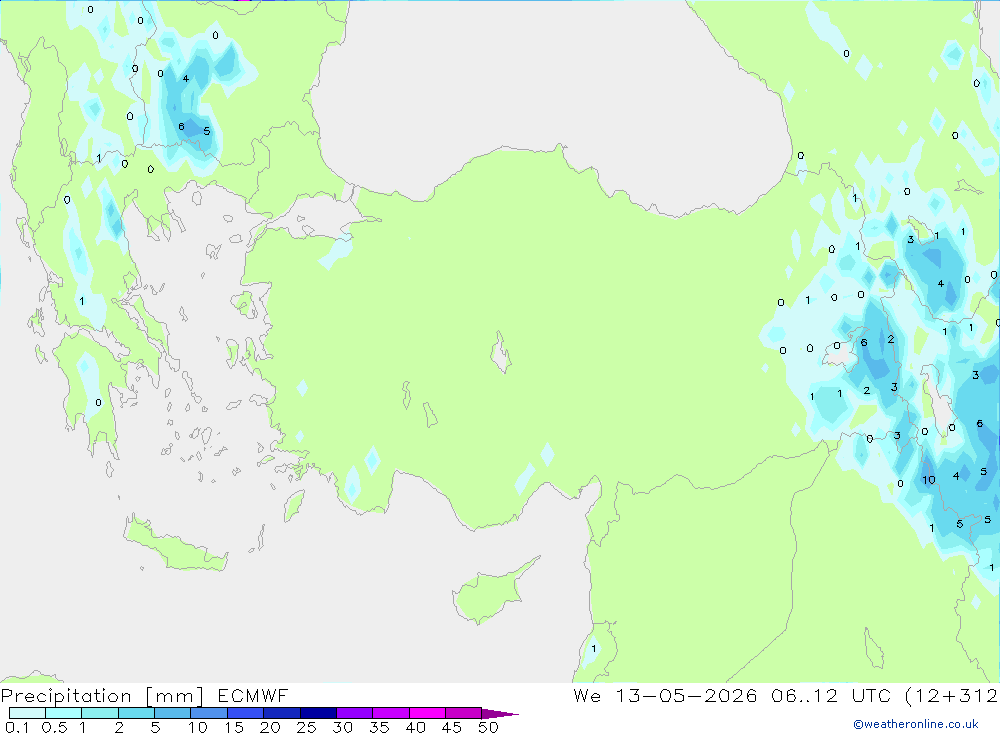
Task: Select the 30–35 mm purple legend swatch
Action: coord(354,713)
